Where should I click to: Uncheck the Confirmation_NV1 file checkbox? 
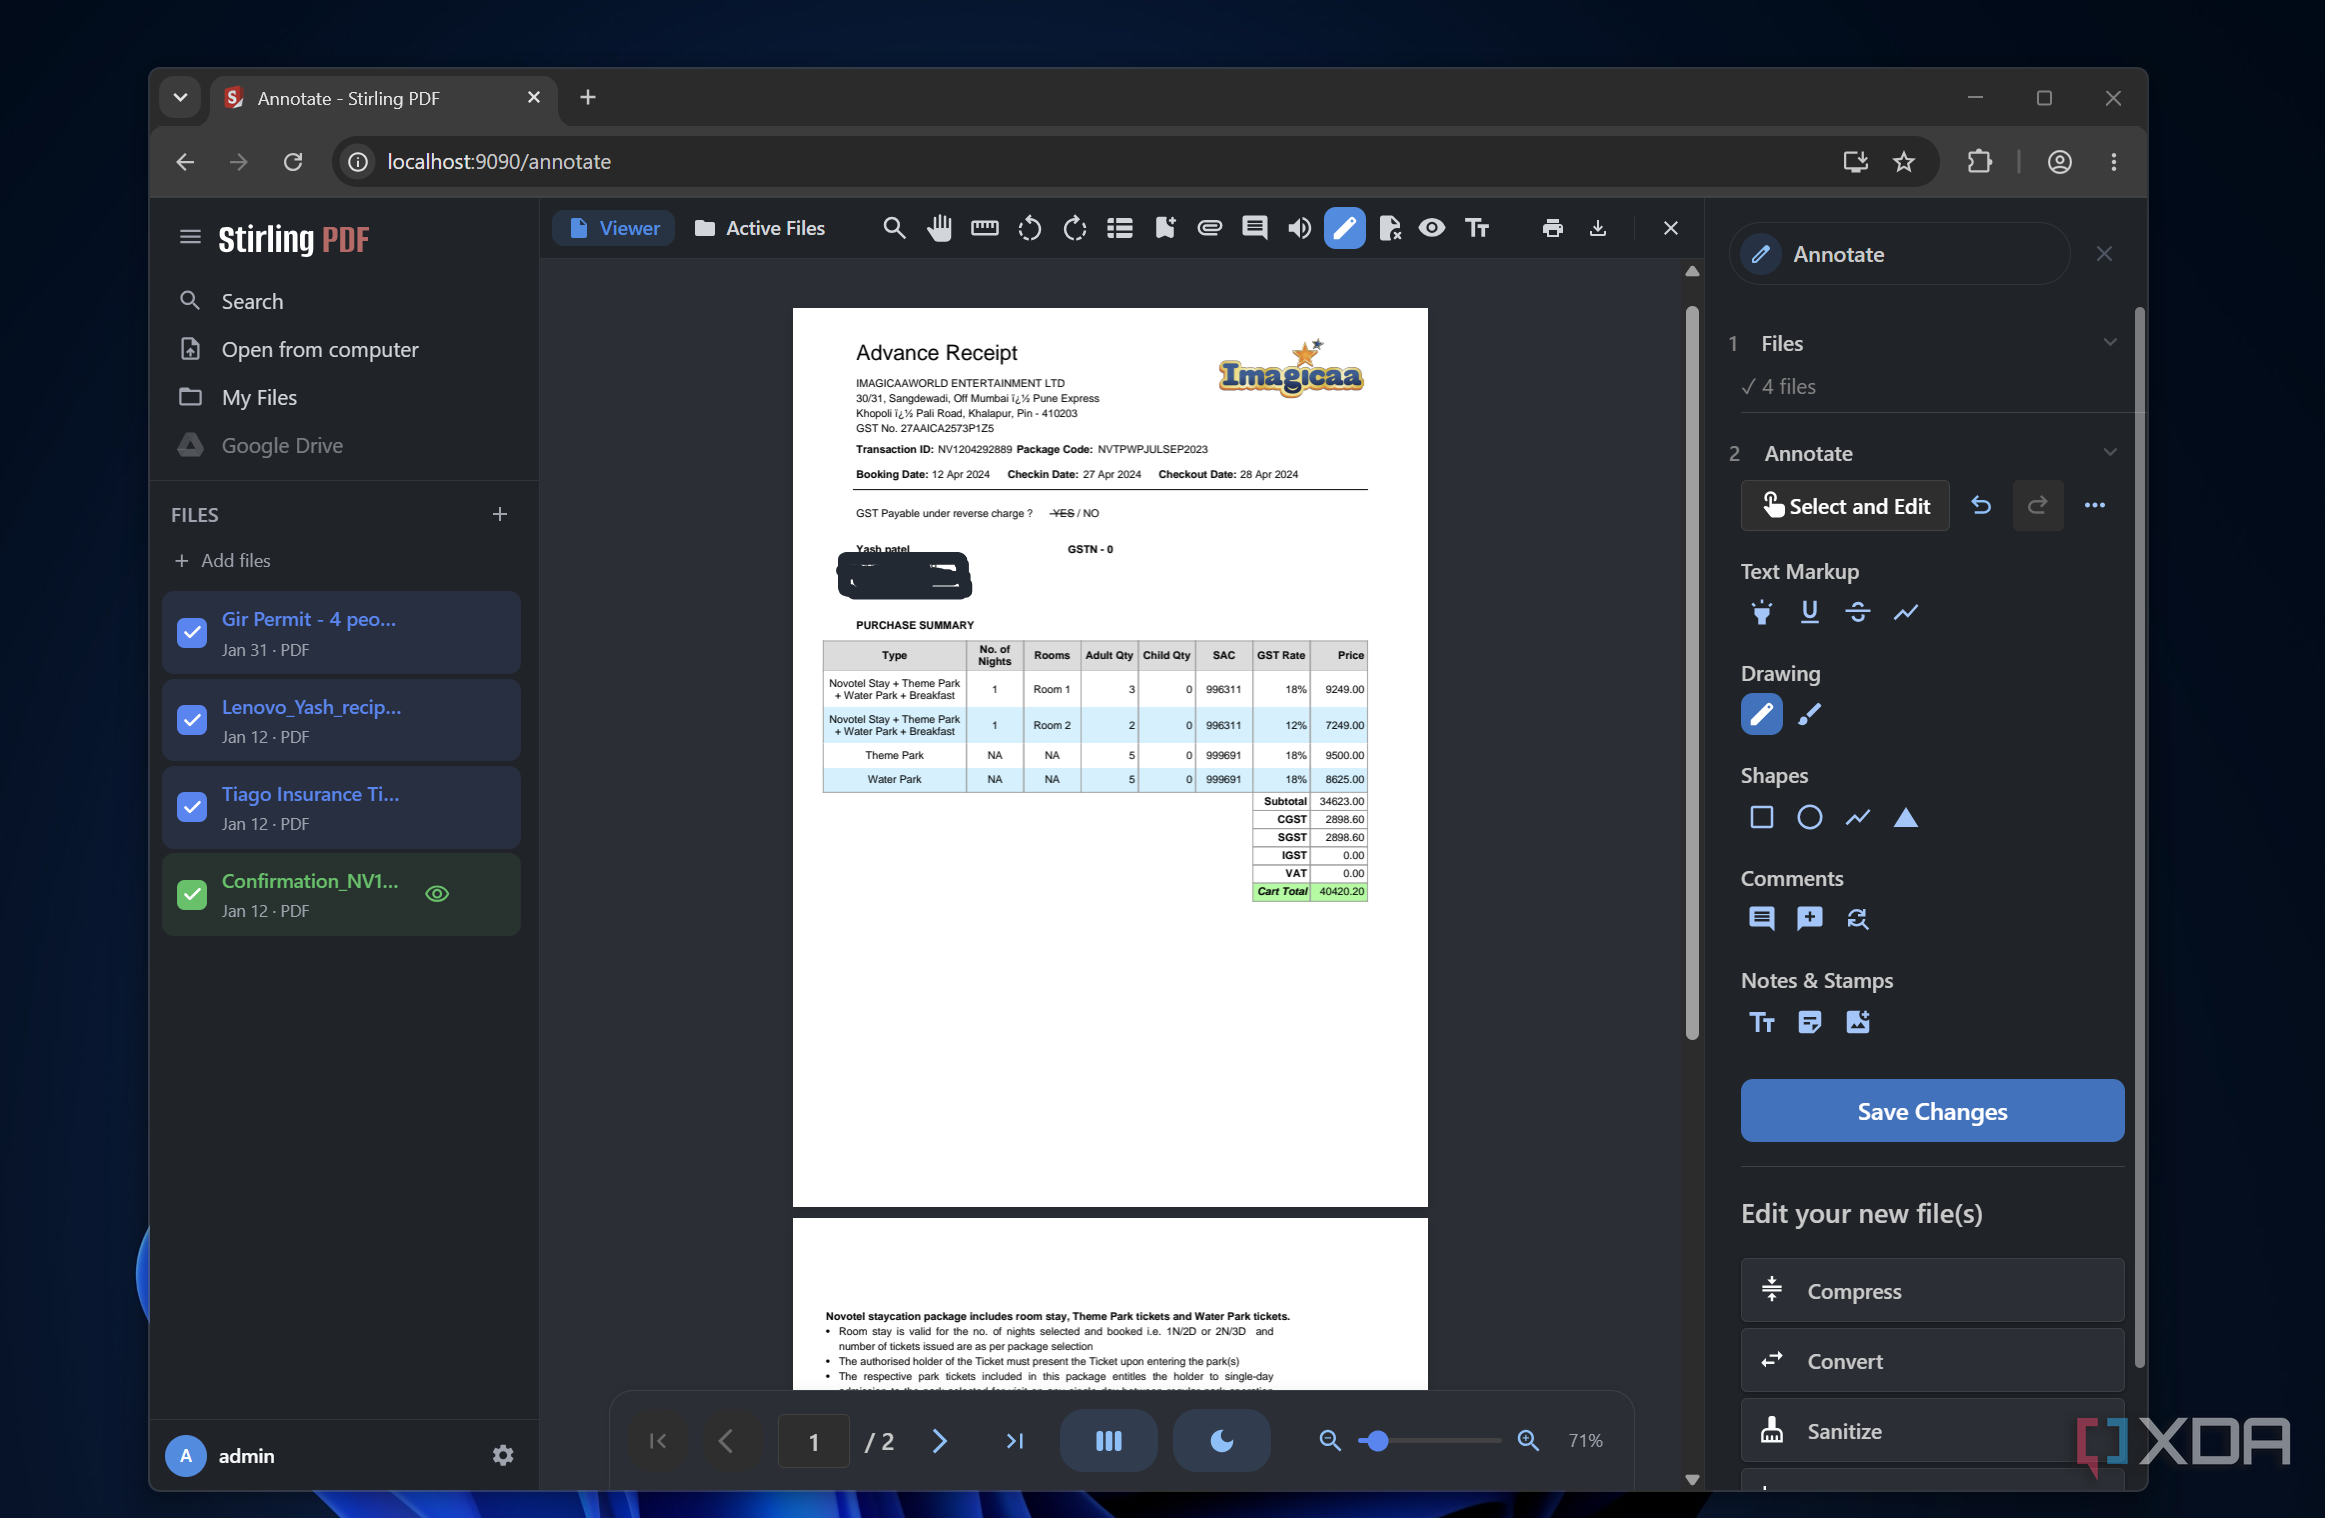(192, 894)
